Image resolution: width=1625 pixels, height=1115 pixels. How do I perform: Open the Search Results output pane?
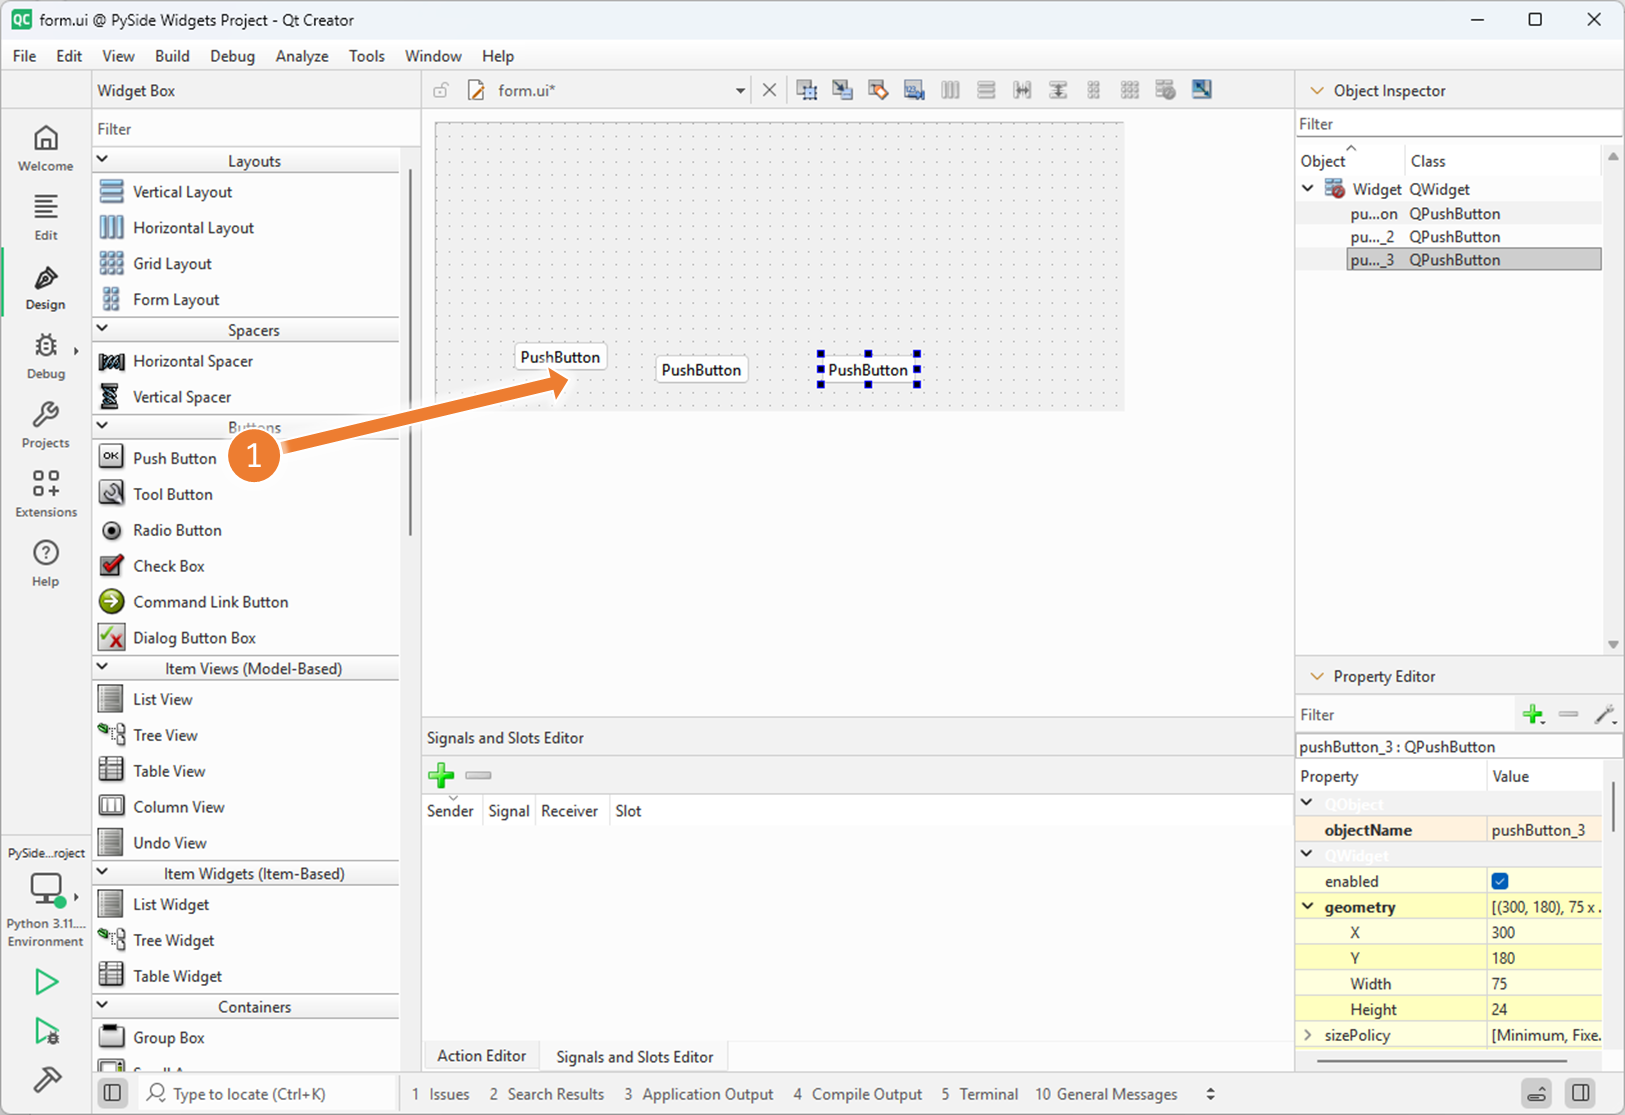point(546,1094)
